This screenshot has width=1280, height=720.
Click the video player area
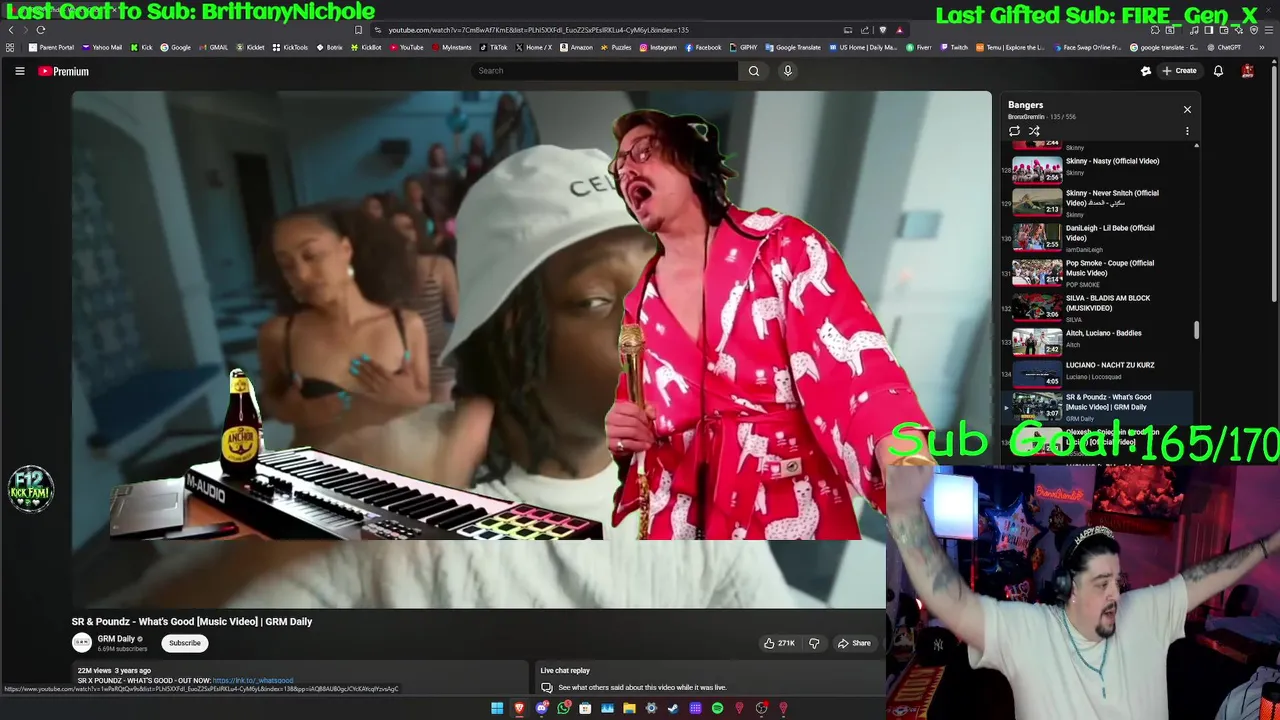pos(531,350)
